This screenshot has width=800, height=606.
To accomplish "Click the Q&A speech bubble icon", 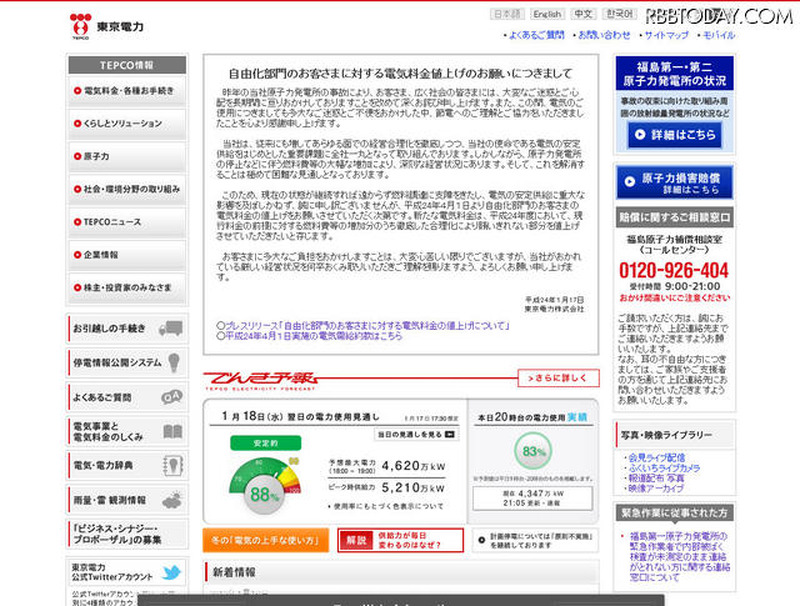I will point(171,397).
